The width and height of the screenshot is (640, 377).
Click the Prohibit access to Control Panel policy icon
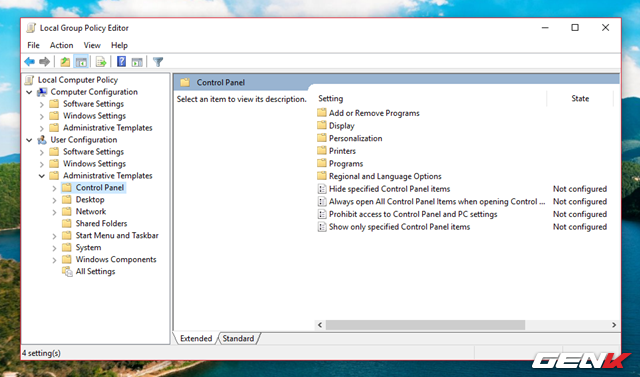pyautogui.click(x=322, y=214)
